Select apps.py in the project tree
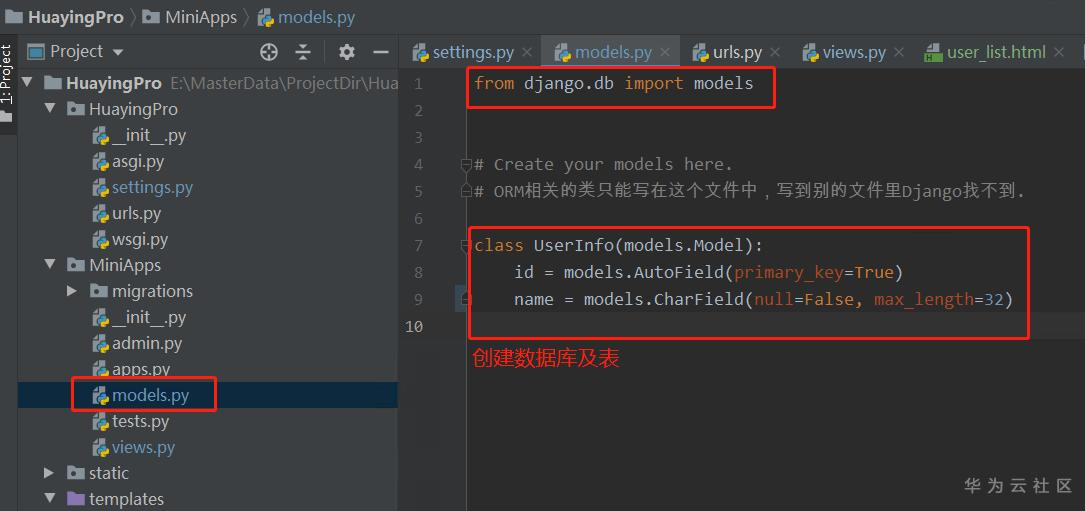 pos(141,369)
